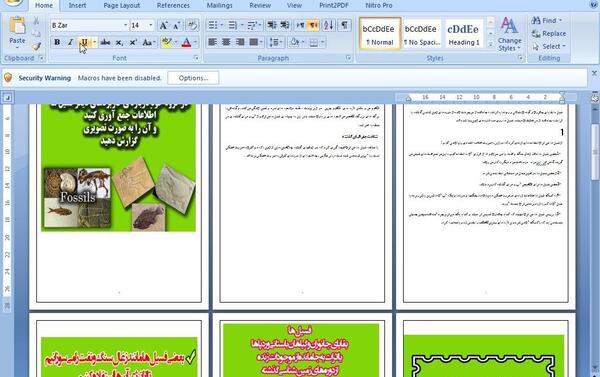This screenshot has width=600, height=377.
Task: Activate the Format Painter brush
Action: (x=36, y=46)
